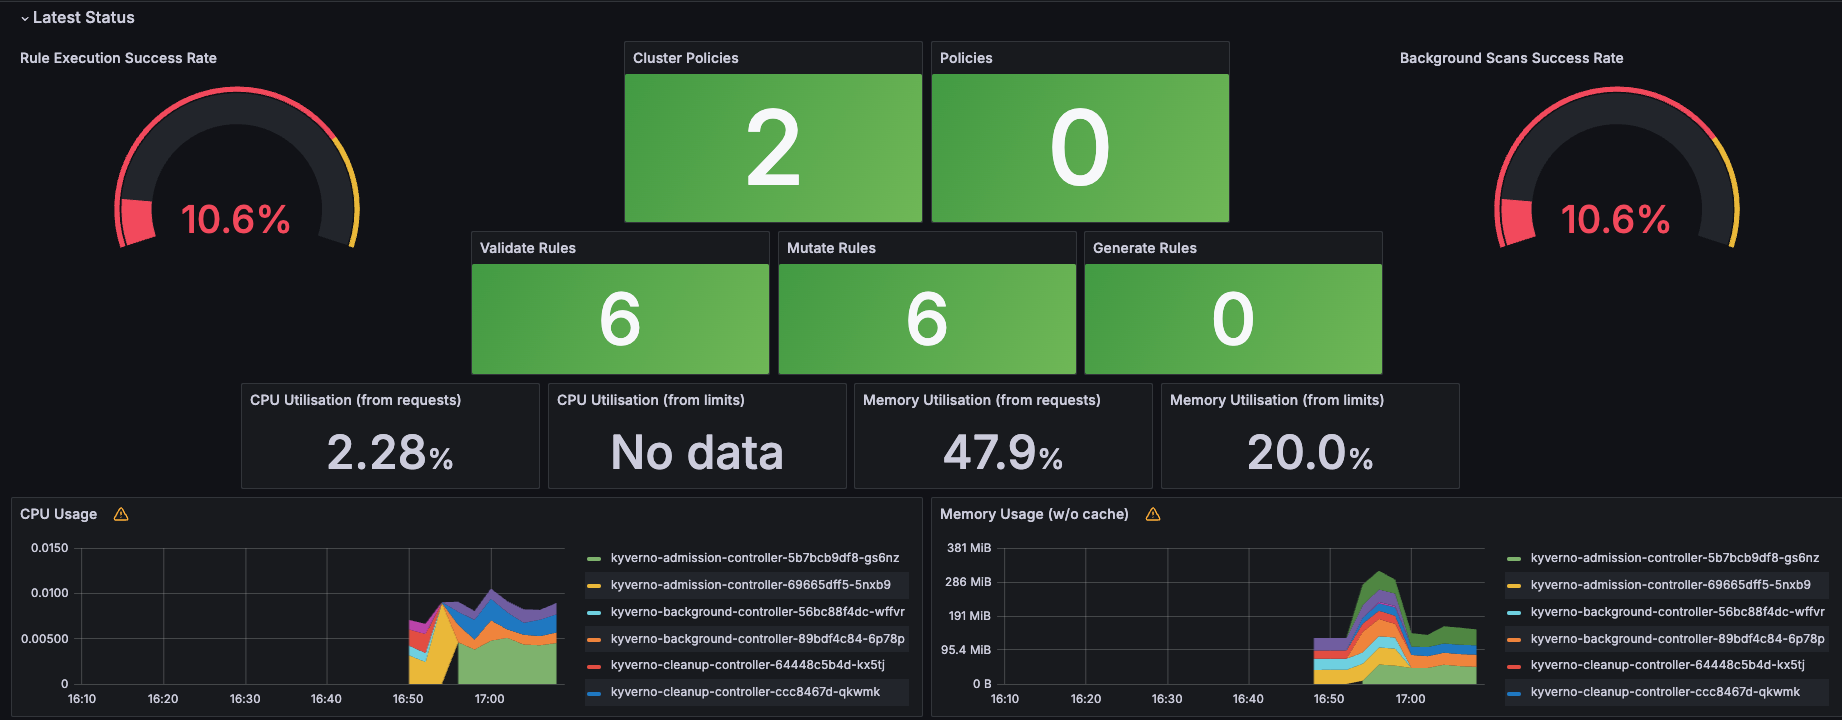Click Memory Usage (w/o cache) panel title

click(1034, 514)
